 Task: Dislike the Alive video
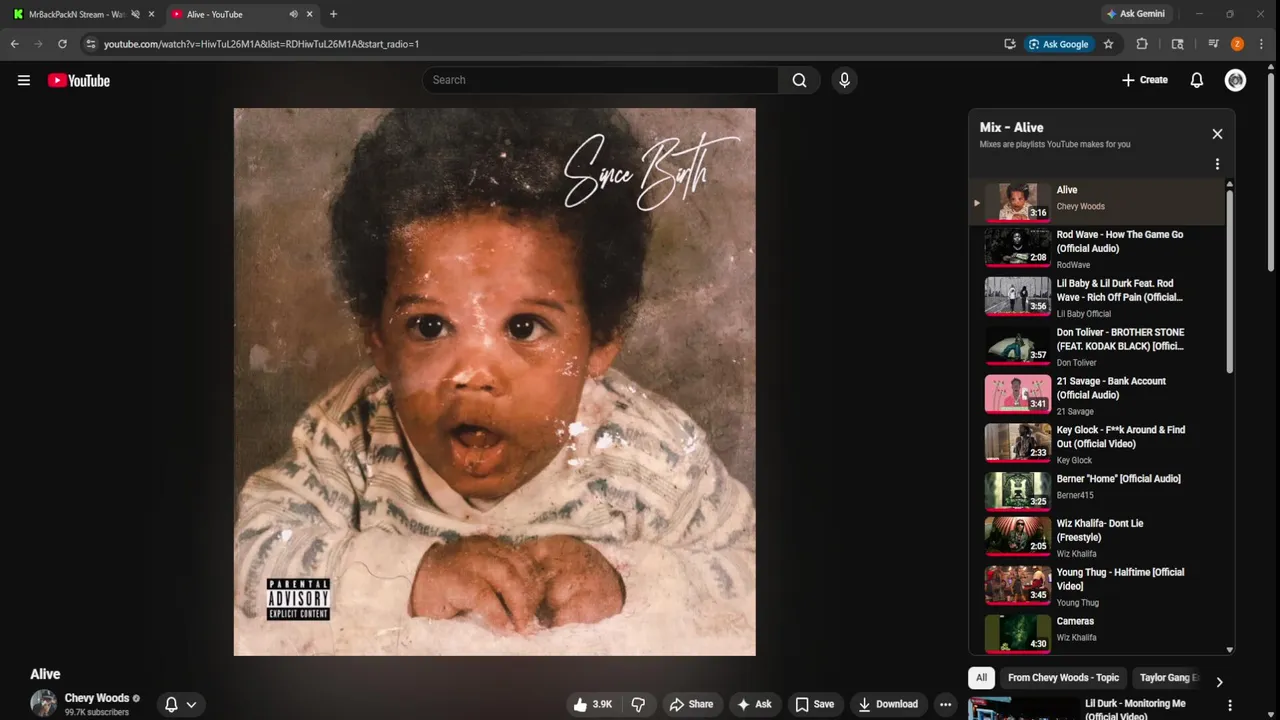point(638,704)
